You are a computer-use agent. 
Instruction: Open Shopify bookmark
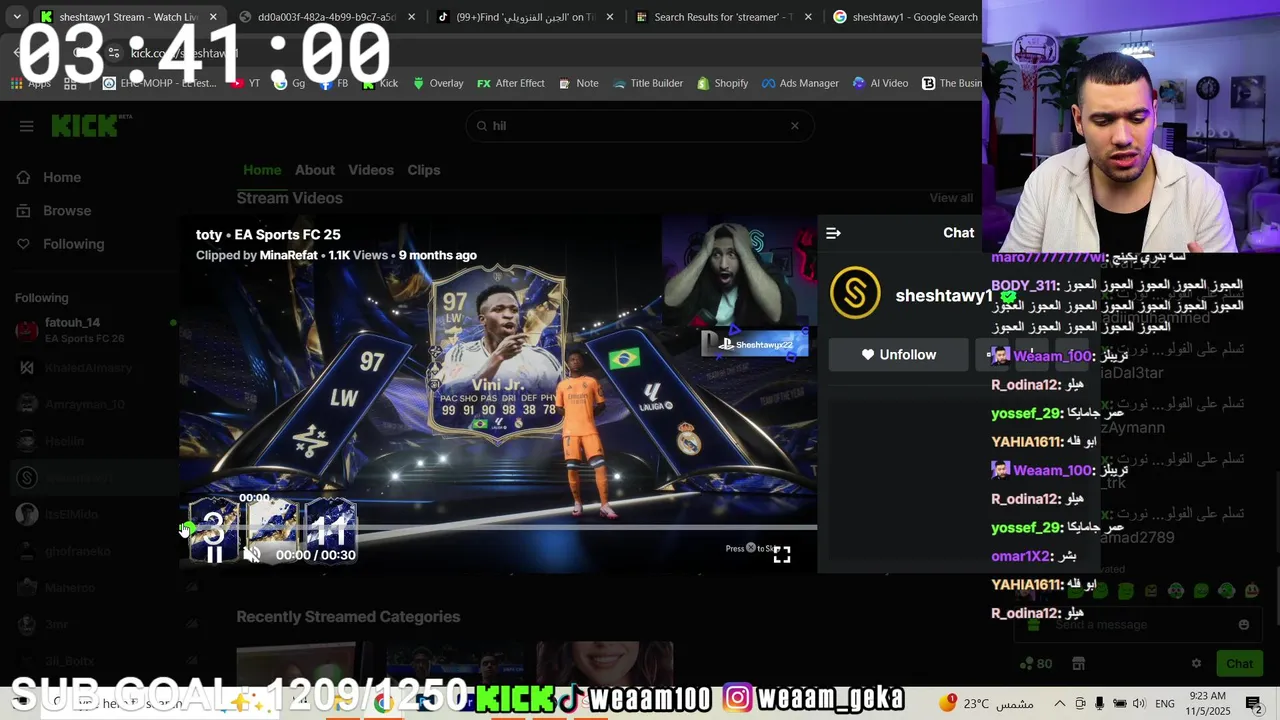[723, 83]
